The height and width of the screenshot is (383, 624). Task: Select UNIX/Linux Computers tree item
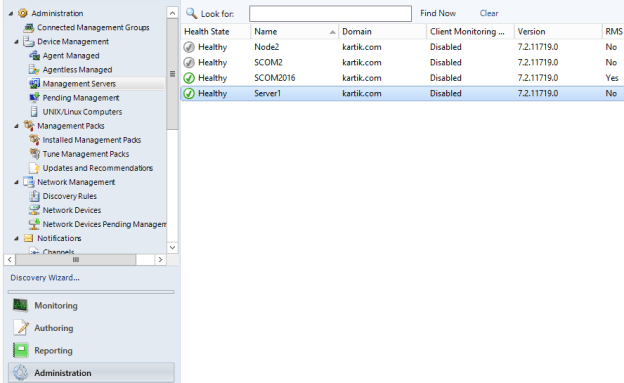pyautogui.click(x=82, y=112)
